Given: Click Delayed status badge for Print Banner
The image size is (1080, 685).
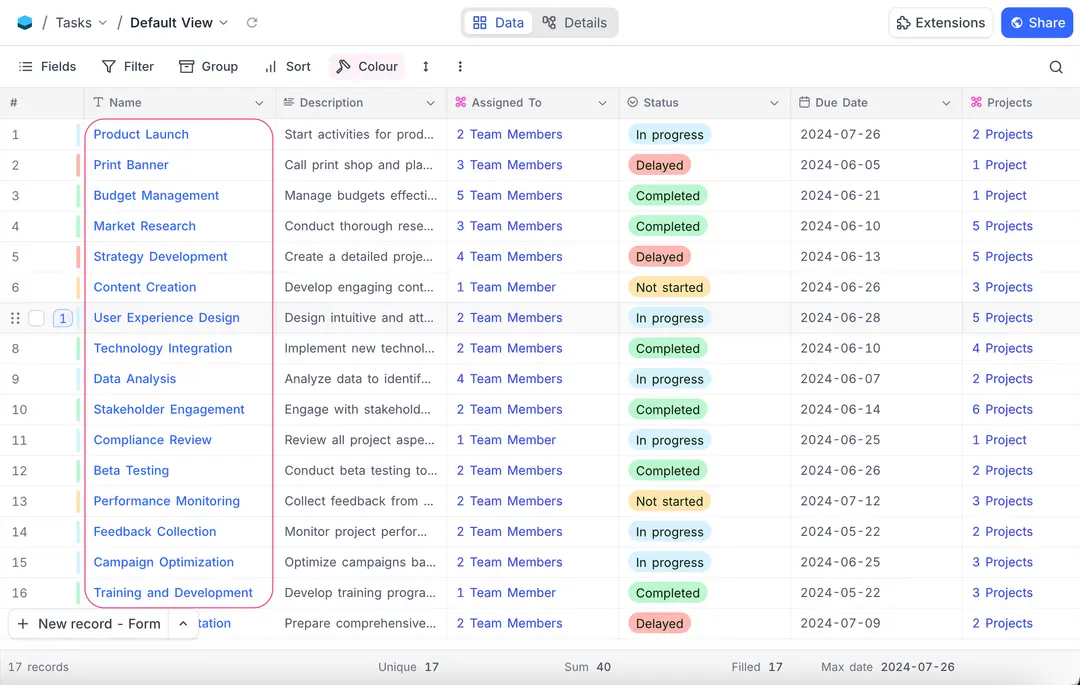Looking at the screenshot, I should (659, 165).
